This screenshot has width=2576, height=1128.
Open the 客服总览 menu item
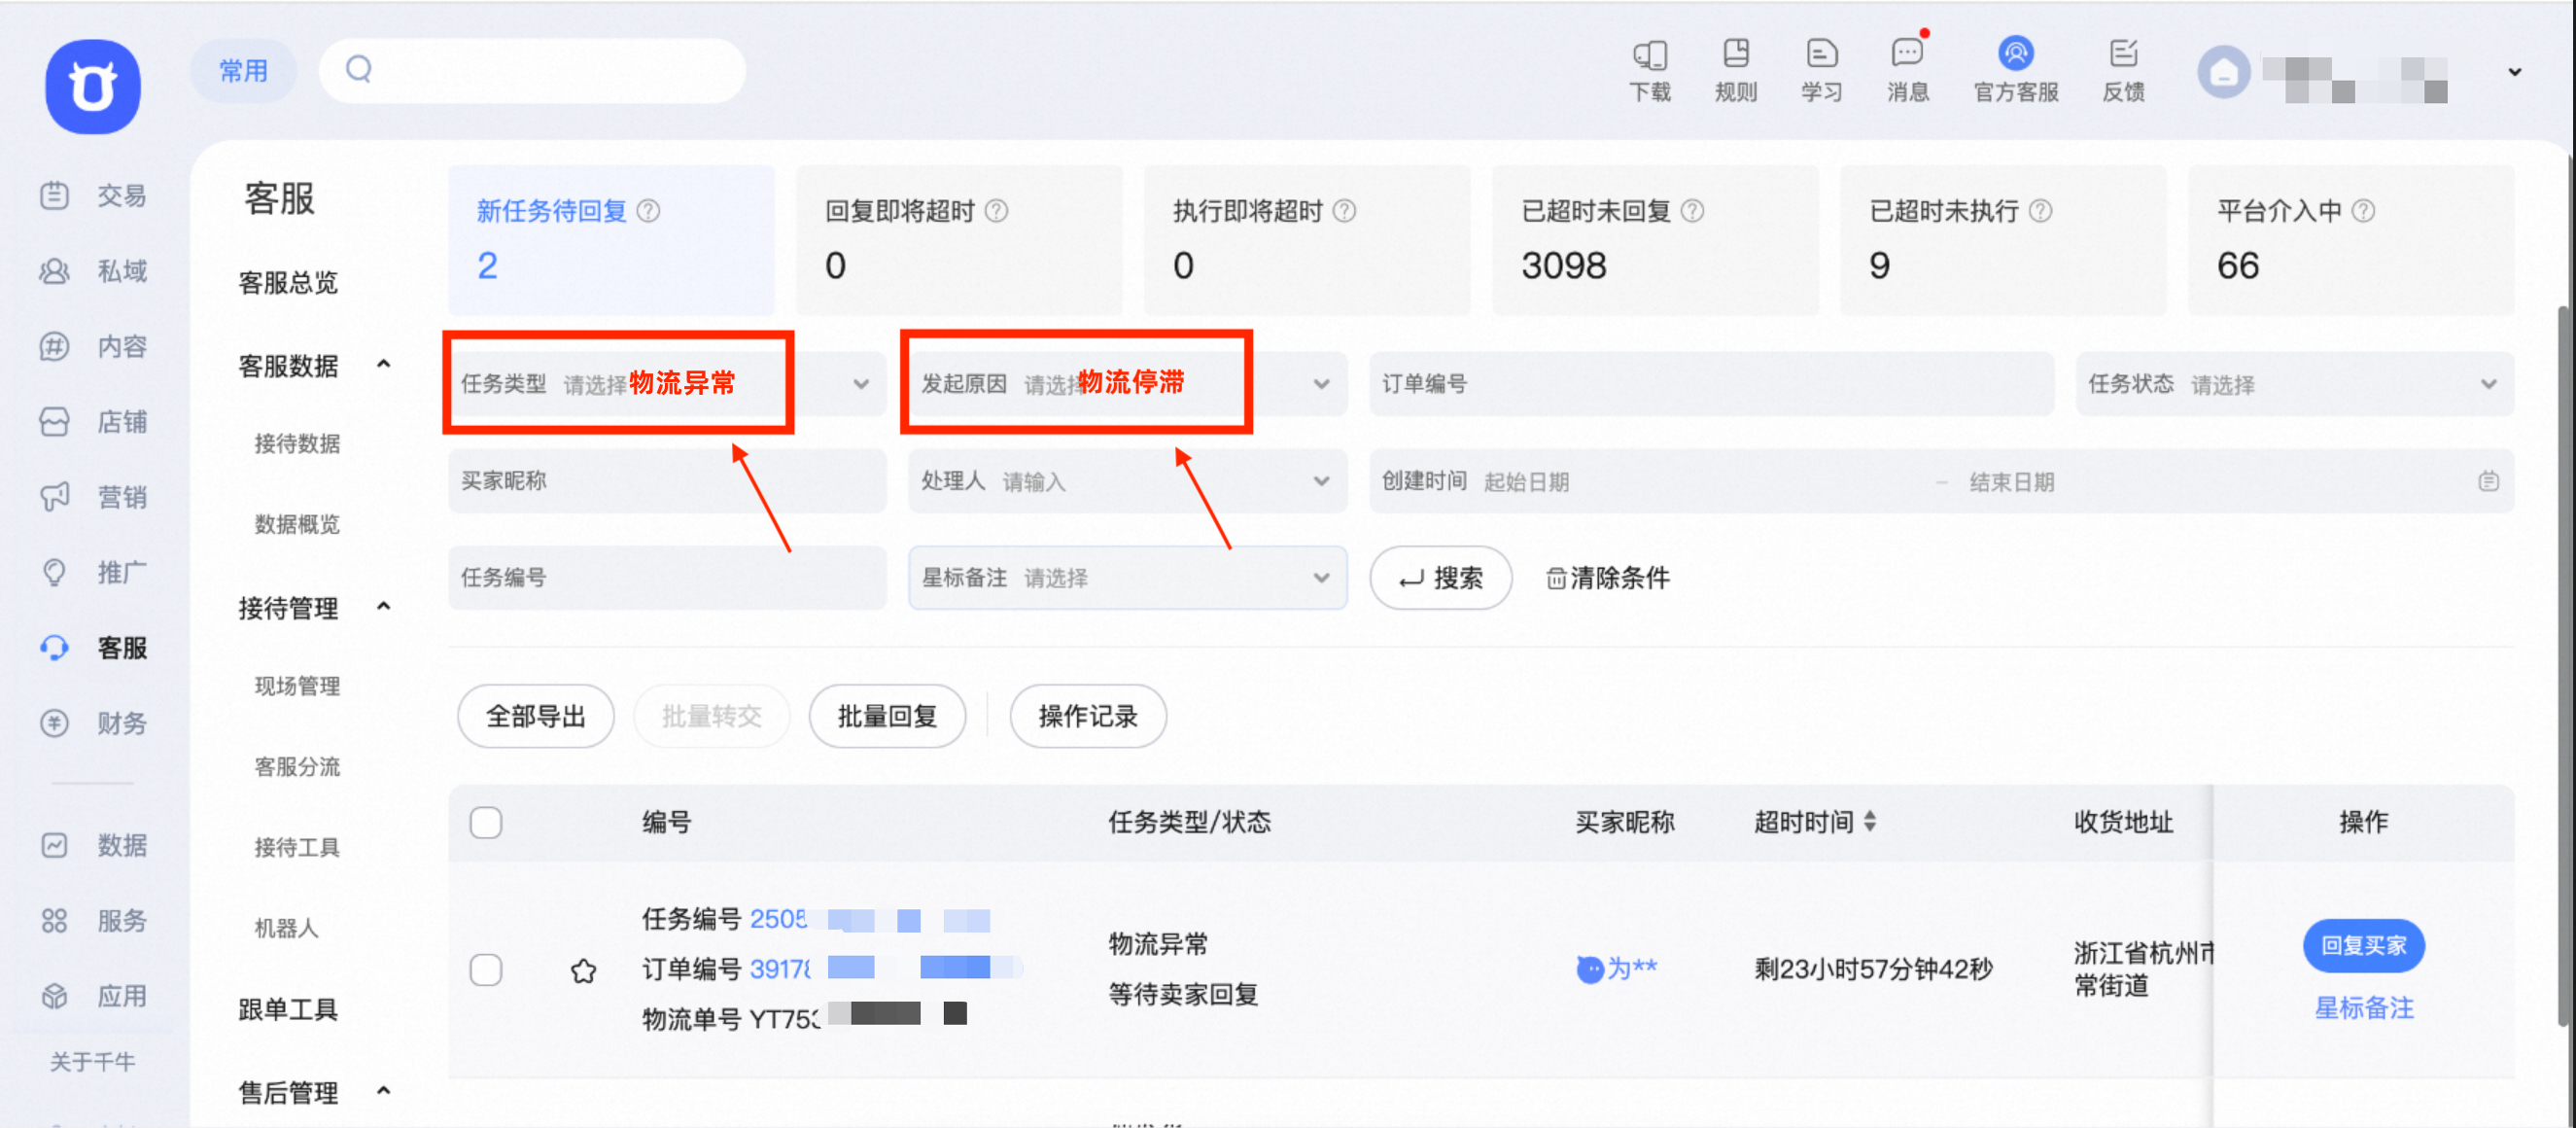coord(288,283)
